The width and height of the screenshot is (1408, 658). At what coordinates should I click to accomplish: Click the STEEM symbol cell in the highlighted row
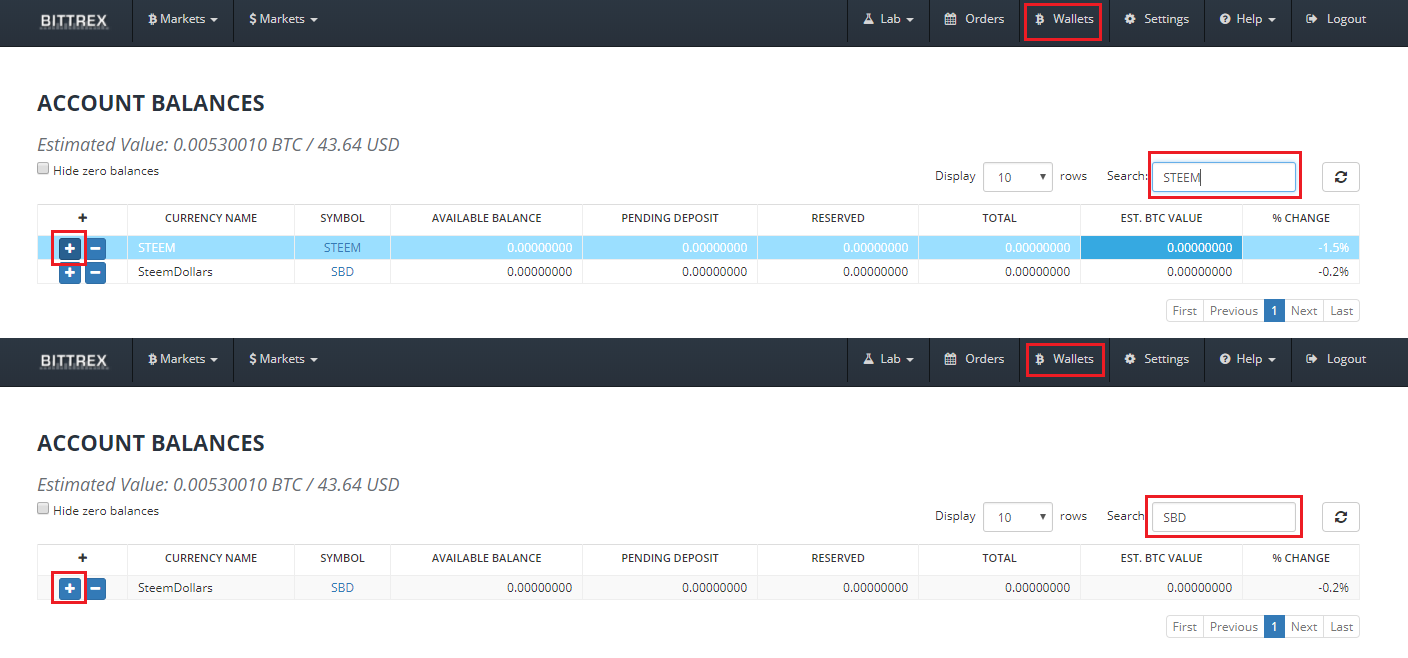tap(342, 248)
